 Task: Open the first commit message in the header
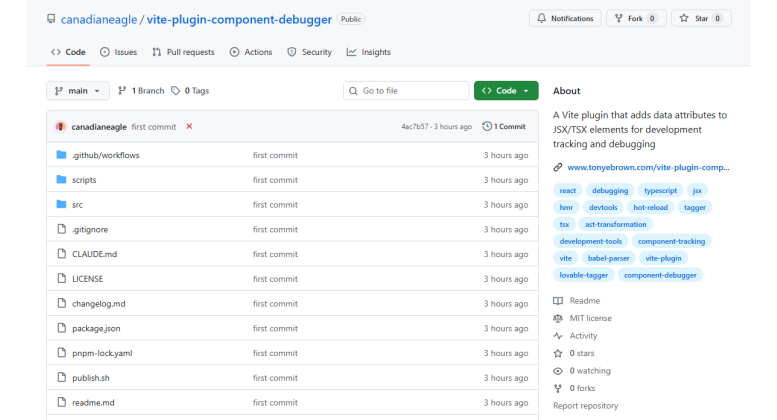pyautogui.click(x=154, y=127)
